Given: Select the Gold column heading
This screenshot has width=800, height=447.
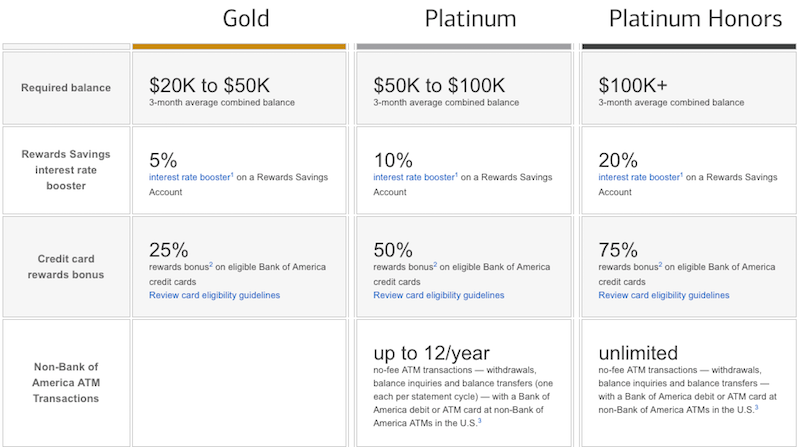Looking at the screenshot, I should pyautogui.click(x=246, y=19).
